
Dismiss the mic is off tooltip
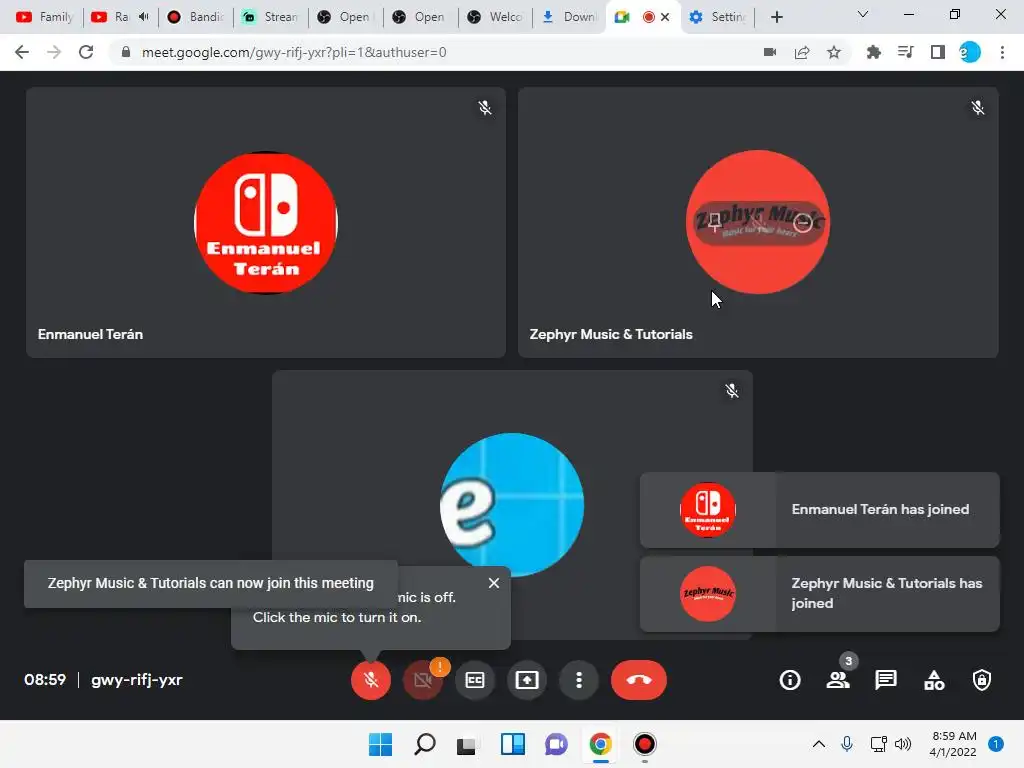click(494, 583)
